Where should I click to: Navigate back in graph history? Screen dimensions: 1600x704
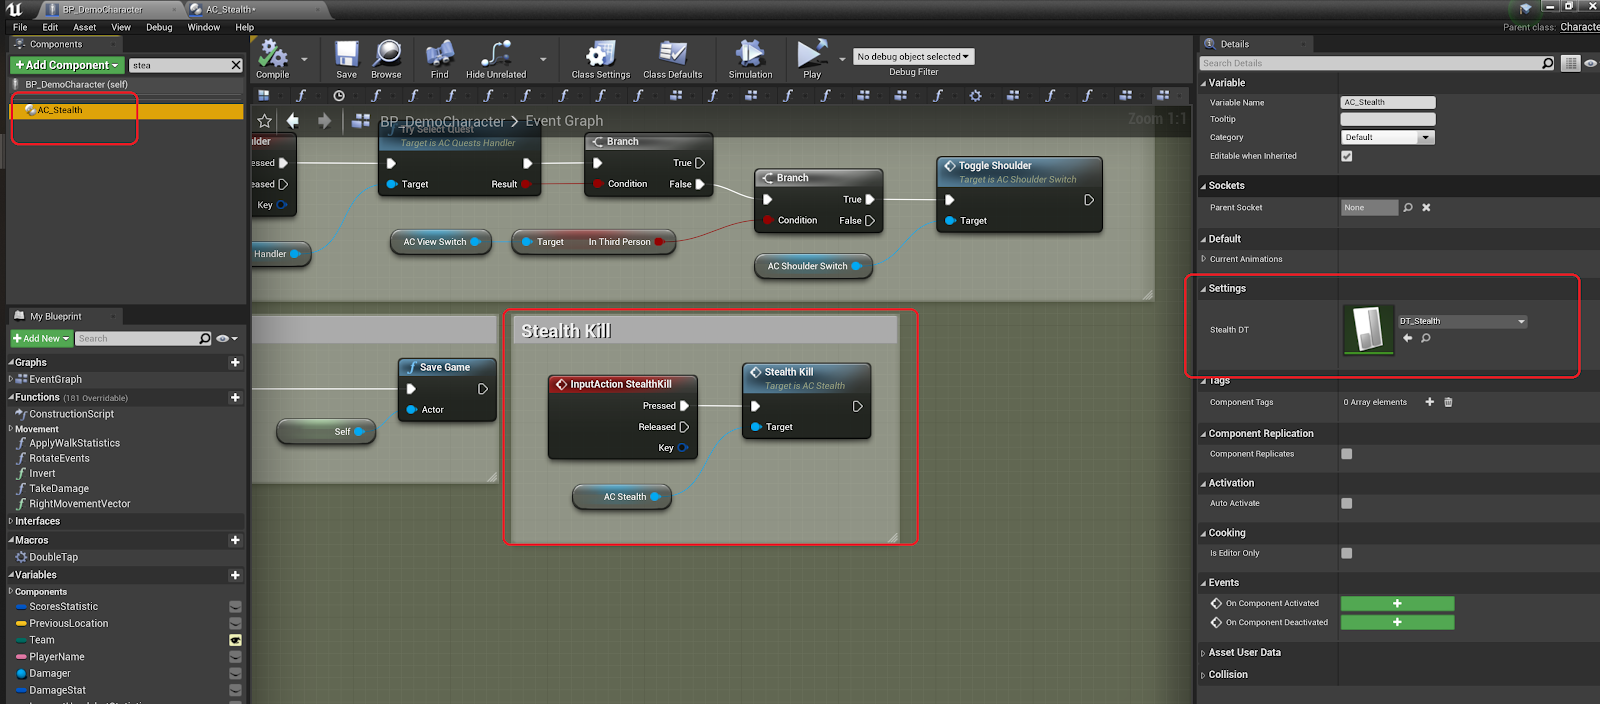tap(293, 121)
